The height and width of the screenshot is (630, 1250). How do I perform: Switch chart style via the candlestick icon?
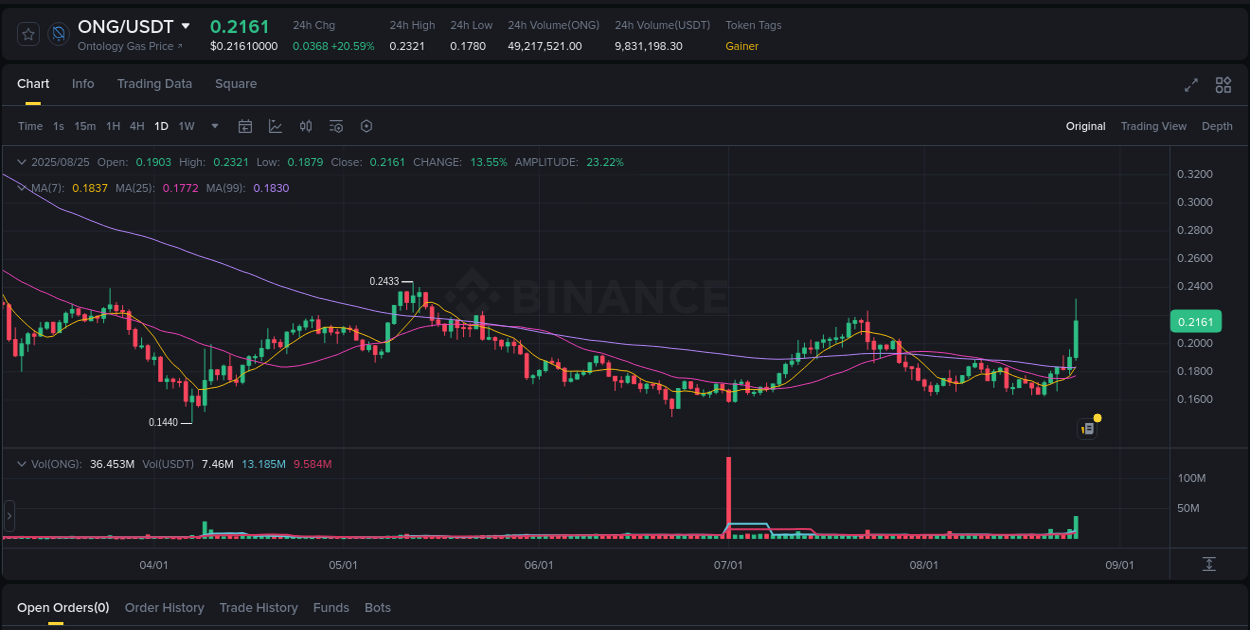click(x=306, y=126)
